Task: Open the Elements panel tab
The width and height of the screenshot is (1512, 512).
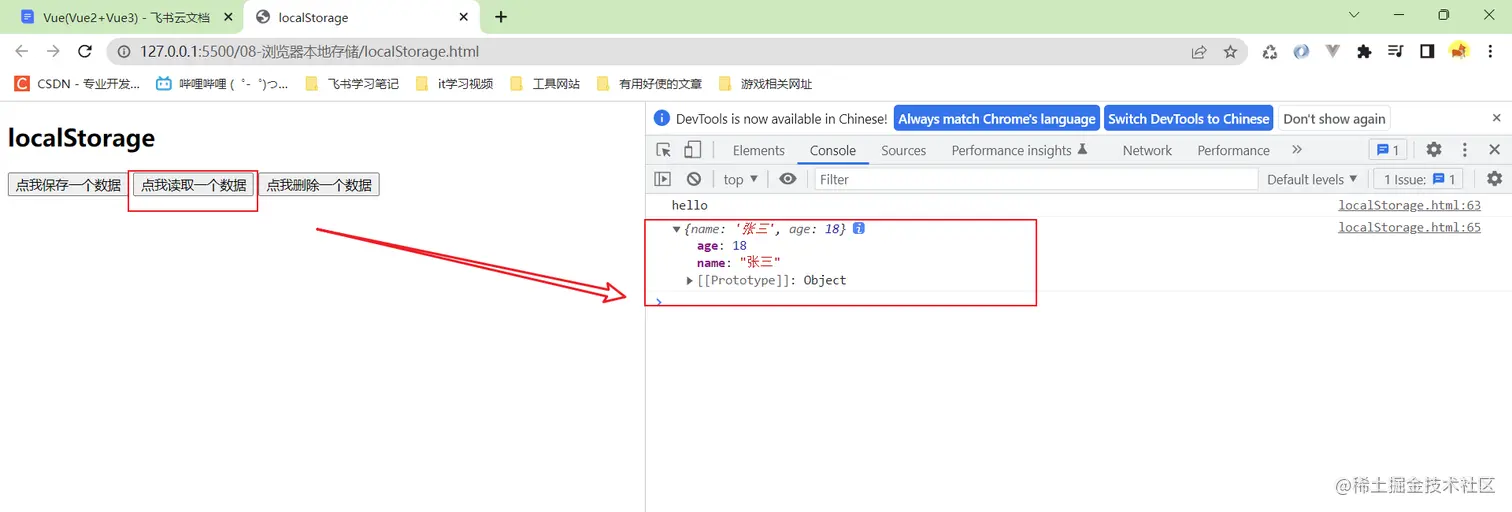Action: (758, 150)
